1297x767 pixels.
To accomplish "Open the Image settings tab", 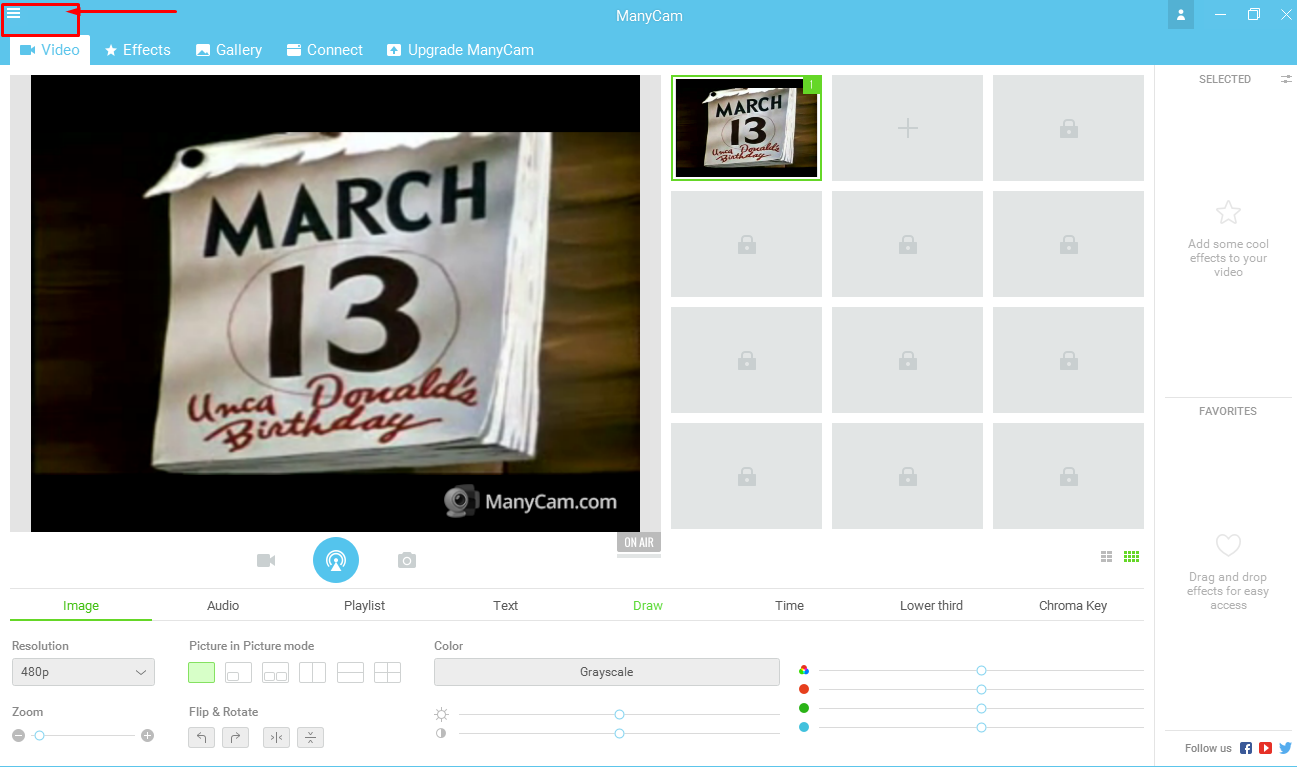I will [81, 605].
